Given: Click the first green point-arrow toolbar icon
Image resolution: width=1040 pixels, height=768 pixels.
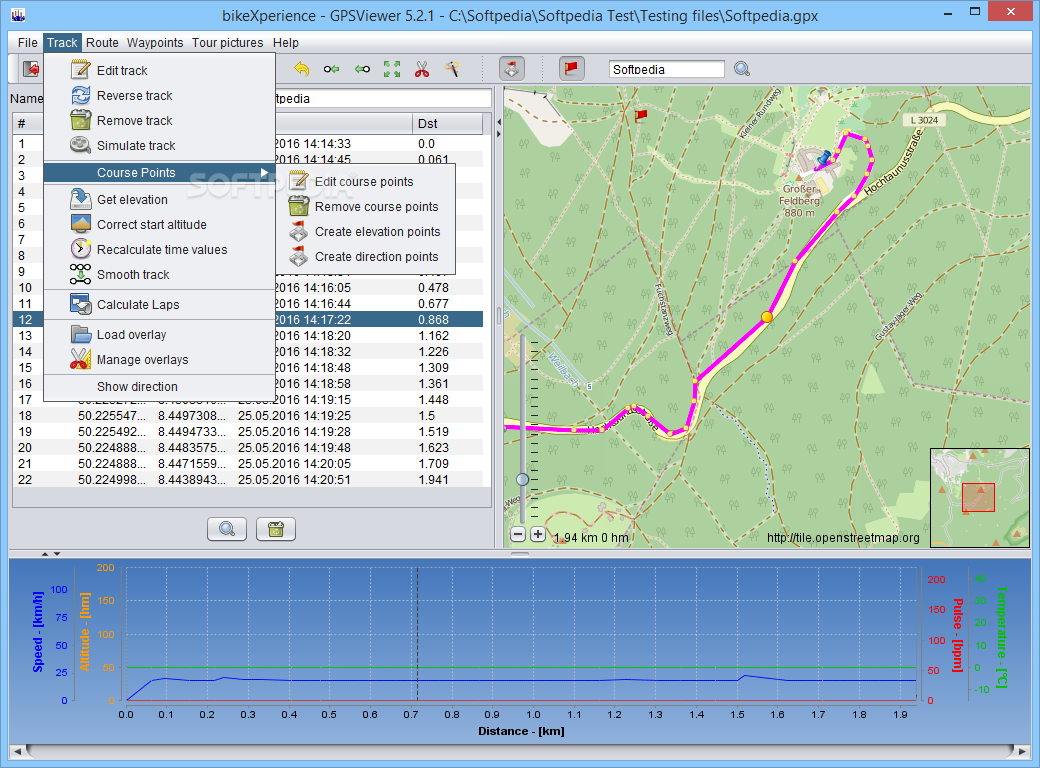Looking at the screenshot, I should tap(332, 69).
